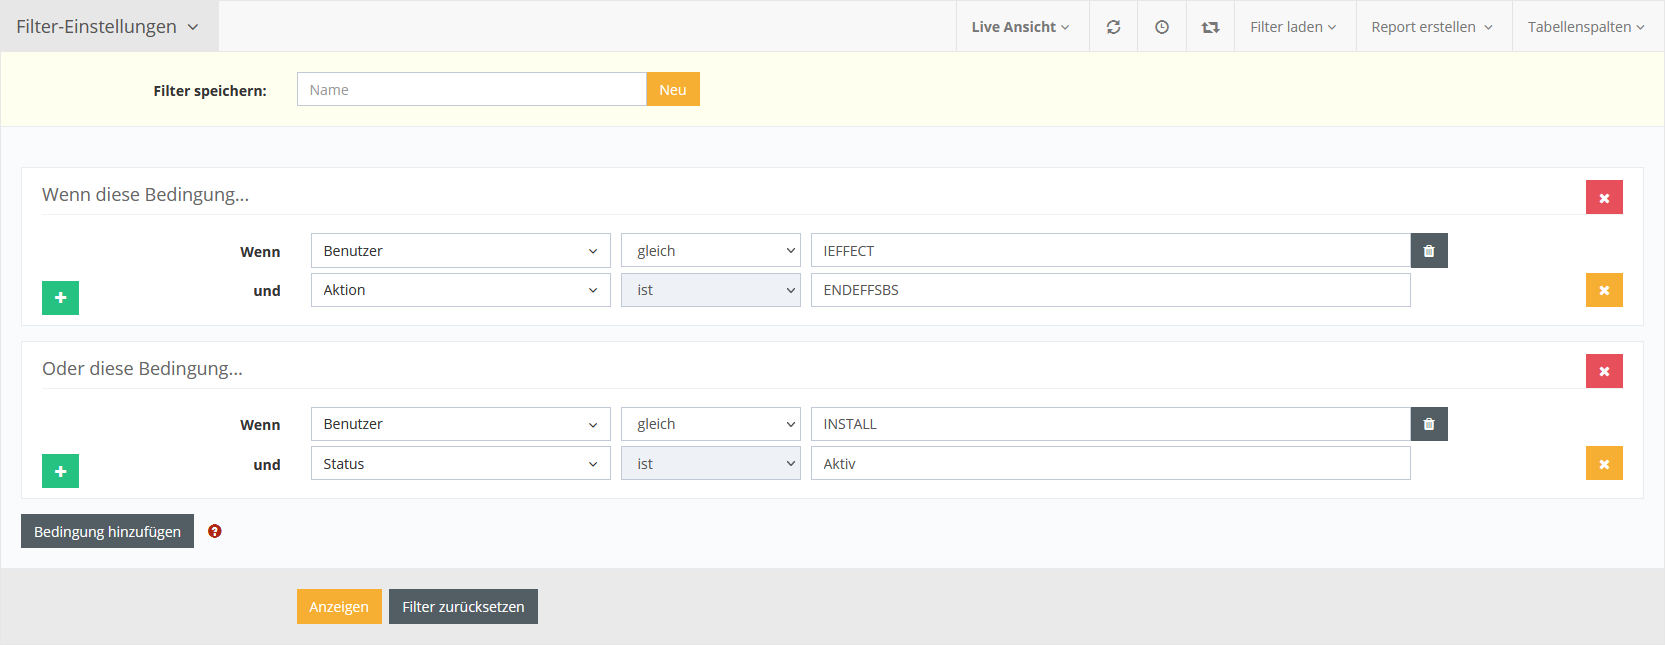Click the Anzeigen button
This screenshot has height=645, width=1665.
(339, 607)
